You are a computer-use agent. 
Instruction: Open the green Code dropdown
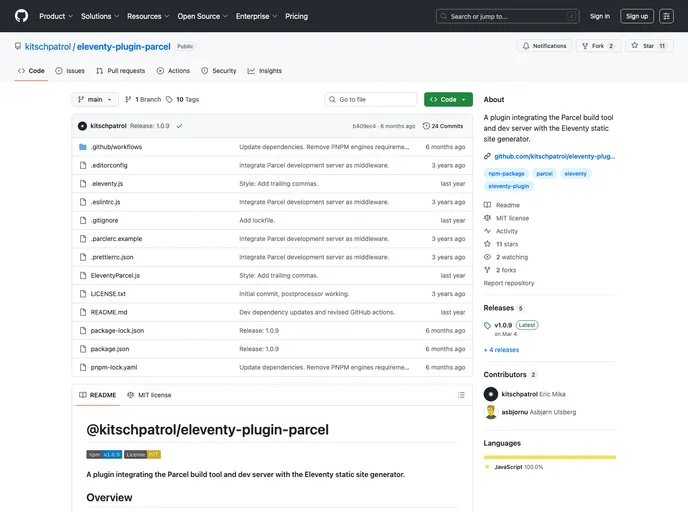[448, 100]
